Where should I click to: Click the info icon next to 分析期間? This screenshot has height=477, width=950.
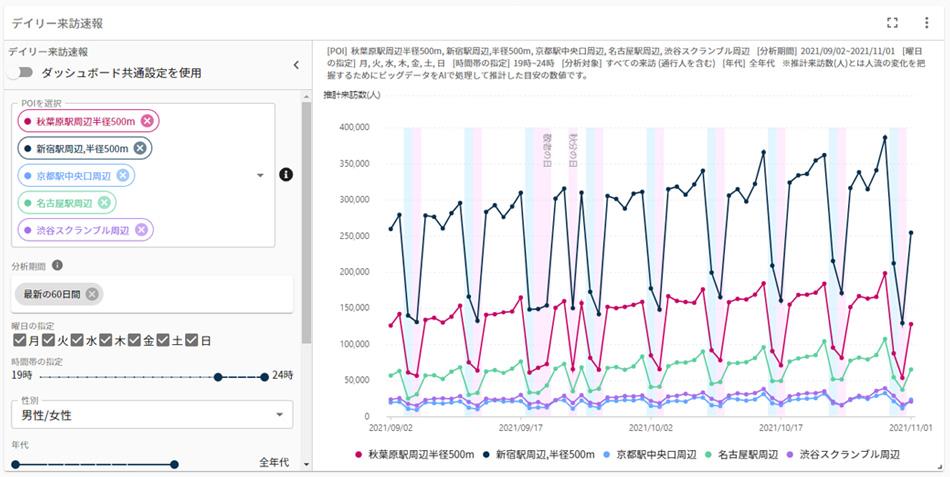57,266
